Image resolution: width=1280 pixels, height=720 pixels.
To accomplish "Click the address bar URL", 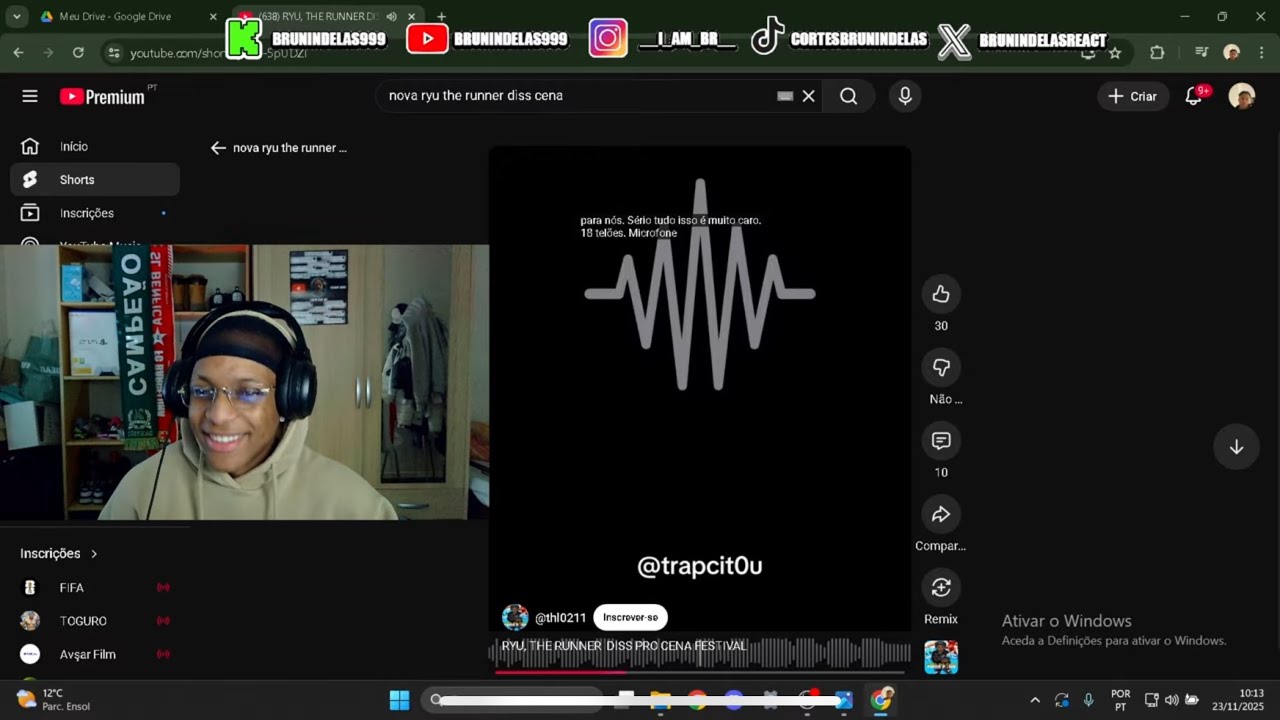I will [x=218, y=53].
